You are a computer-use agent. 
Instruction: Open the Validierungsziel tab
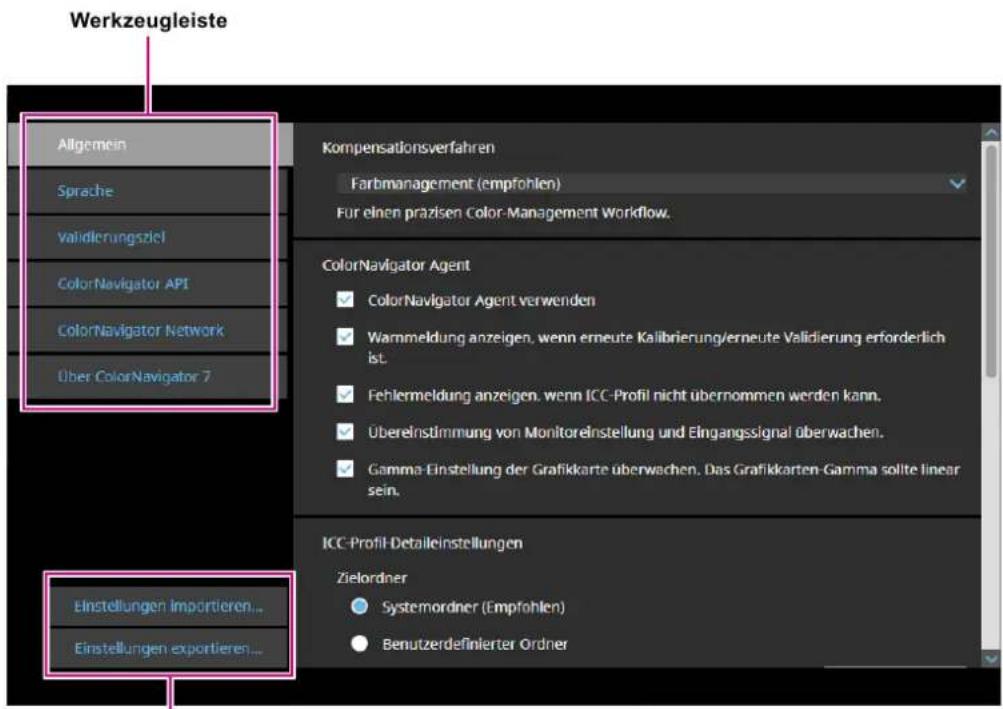[147, 237]
